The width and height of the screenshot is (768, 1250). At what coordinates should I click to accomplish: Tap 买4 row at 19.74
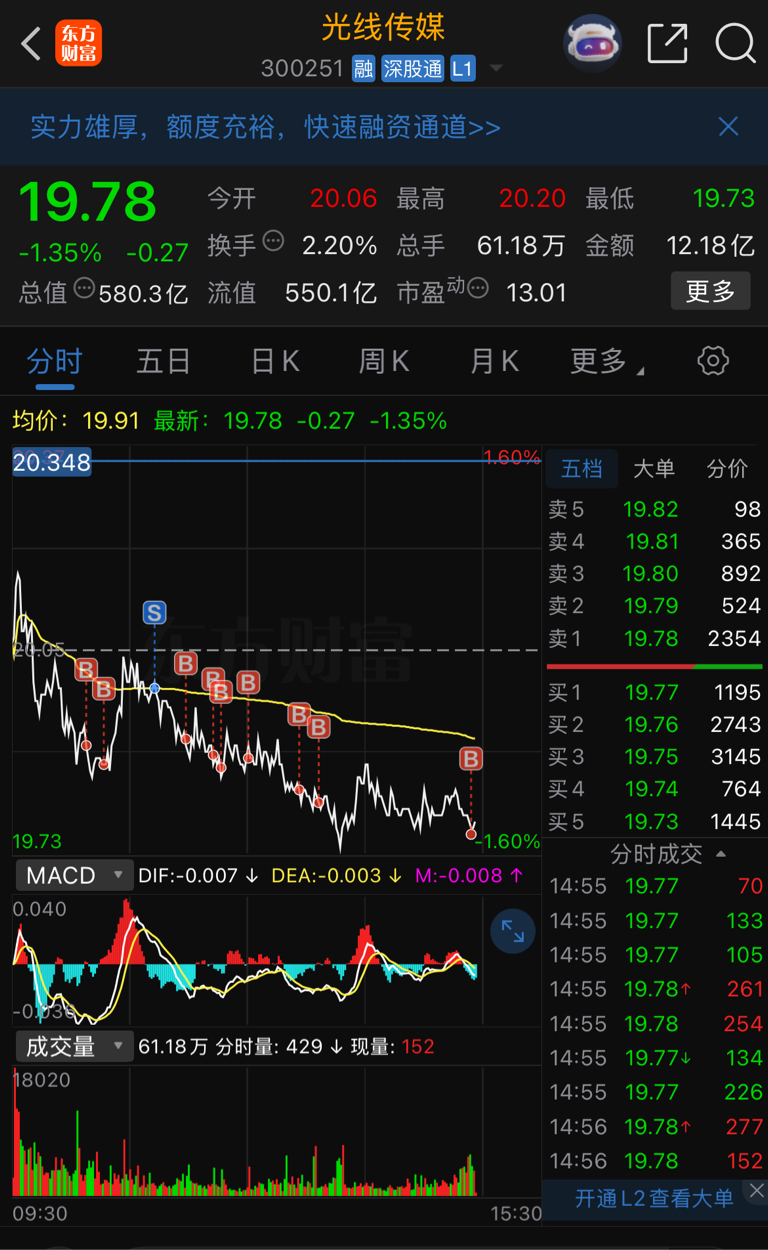point(654,789)
